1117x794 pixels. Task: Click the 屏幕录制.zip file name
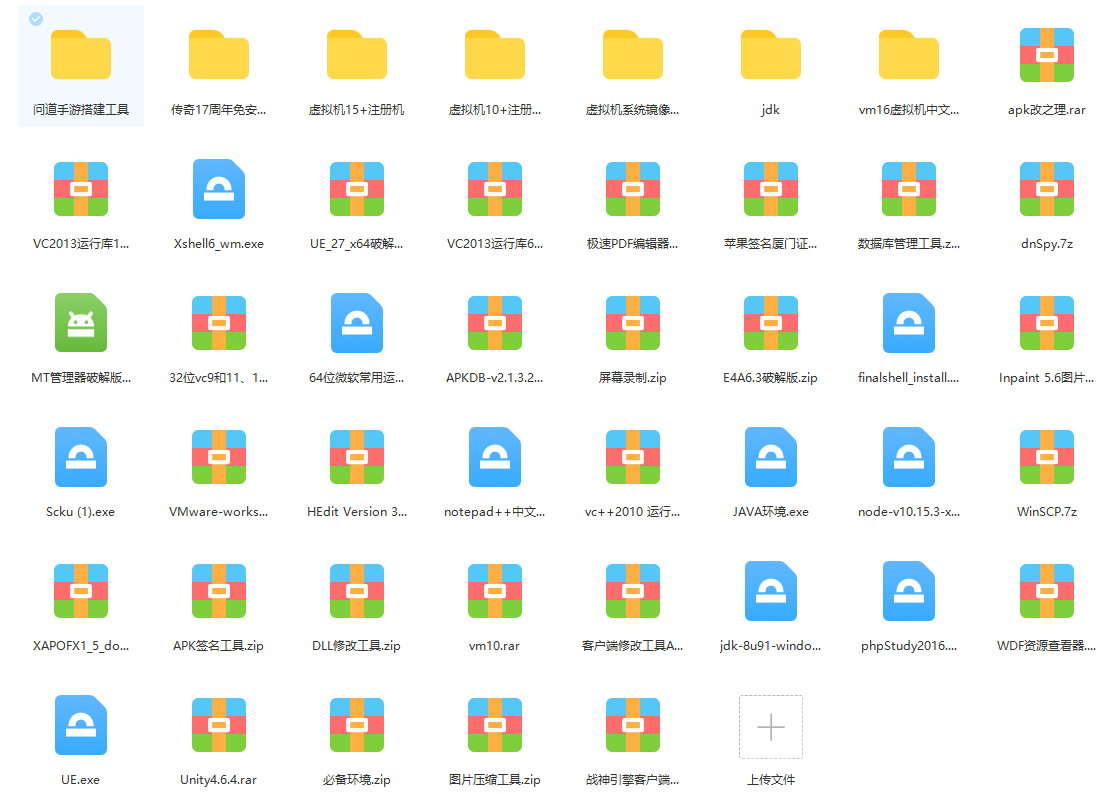[633, 377]
